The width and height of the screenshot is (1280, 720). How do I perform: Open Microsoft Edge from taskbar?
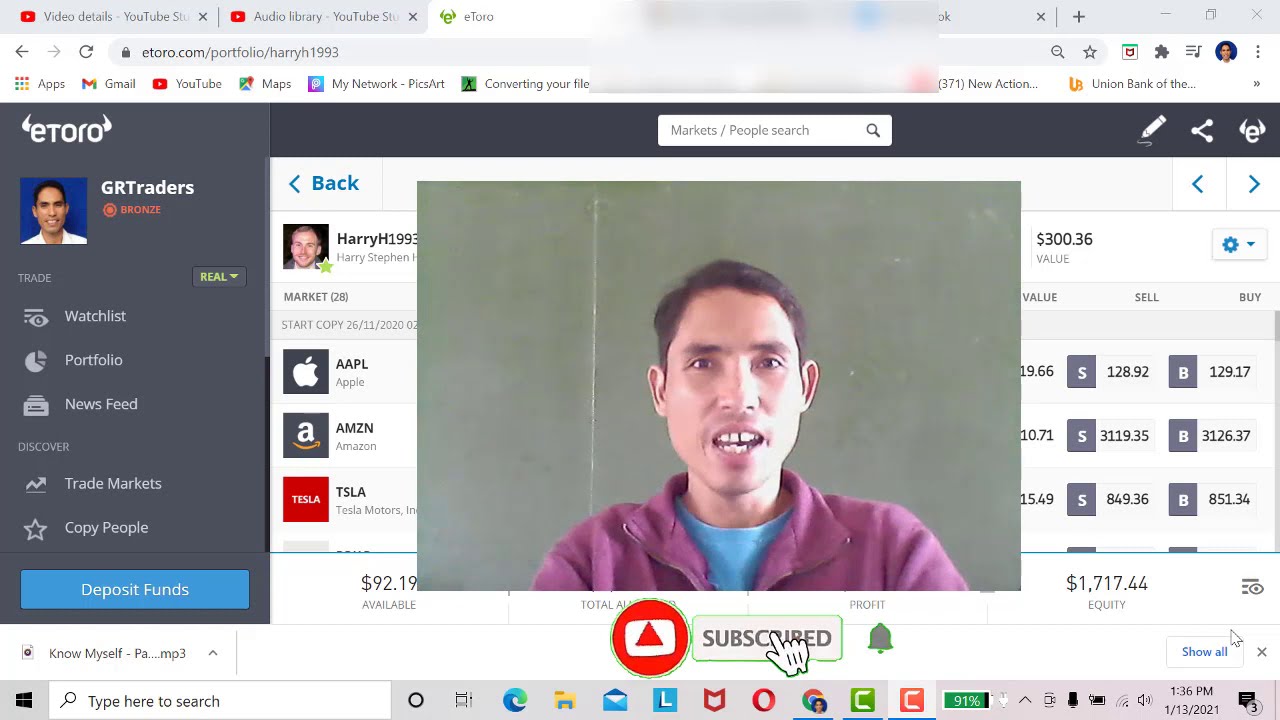tap(515, 701)
